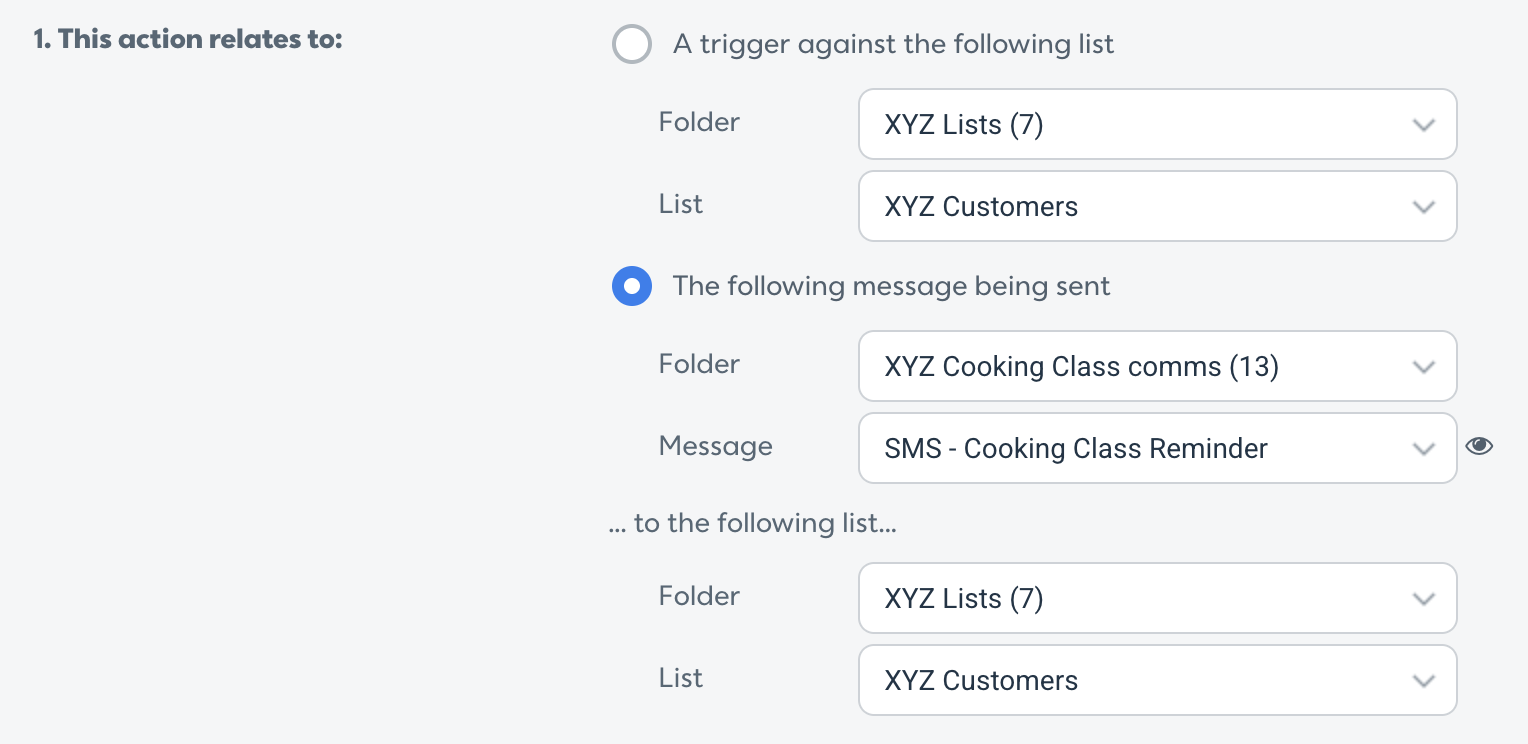Click the '... to the following list...' text

752,523
